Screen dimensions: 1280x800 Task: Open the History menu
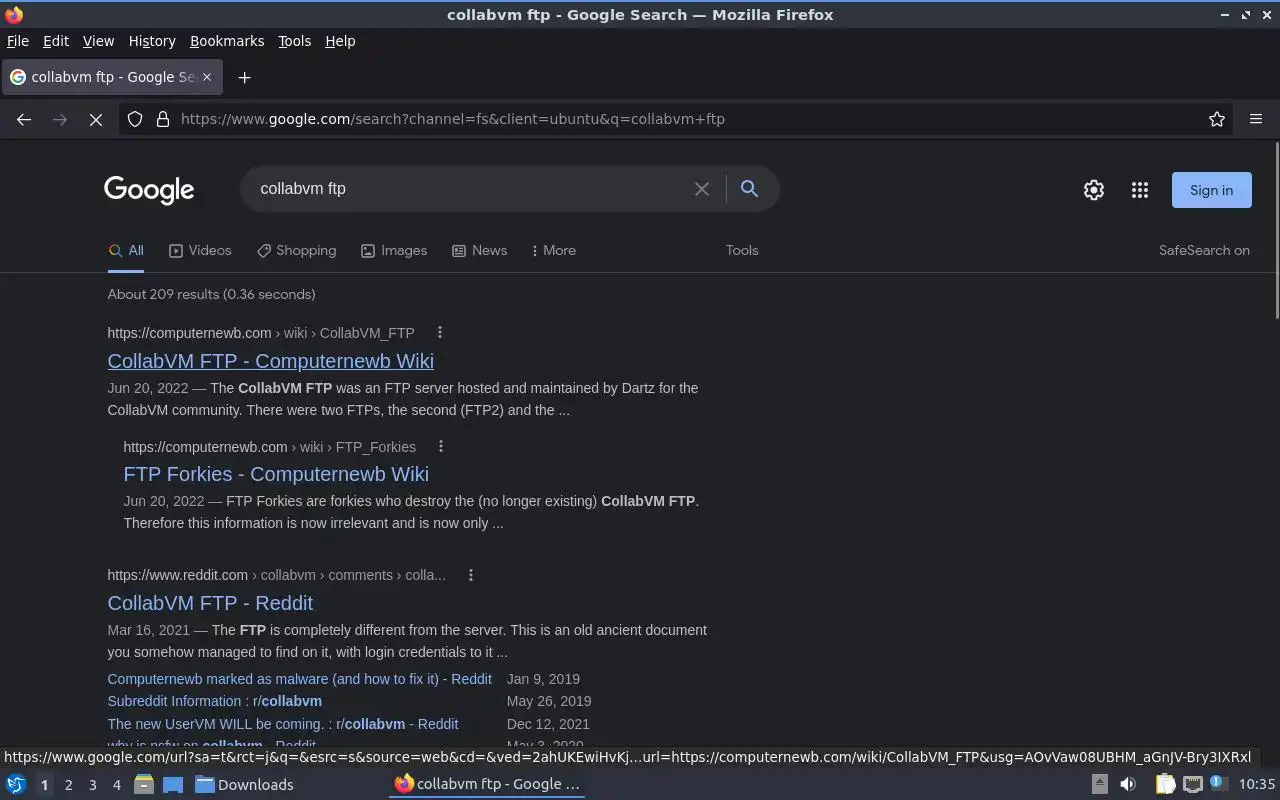coord(152,41)
